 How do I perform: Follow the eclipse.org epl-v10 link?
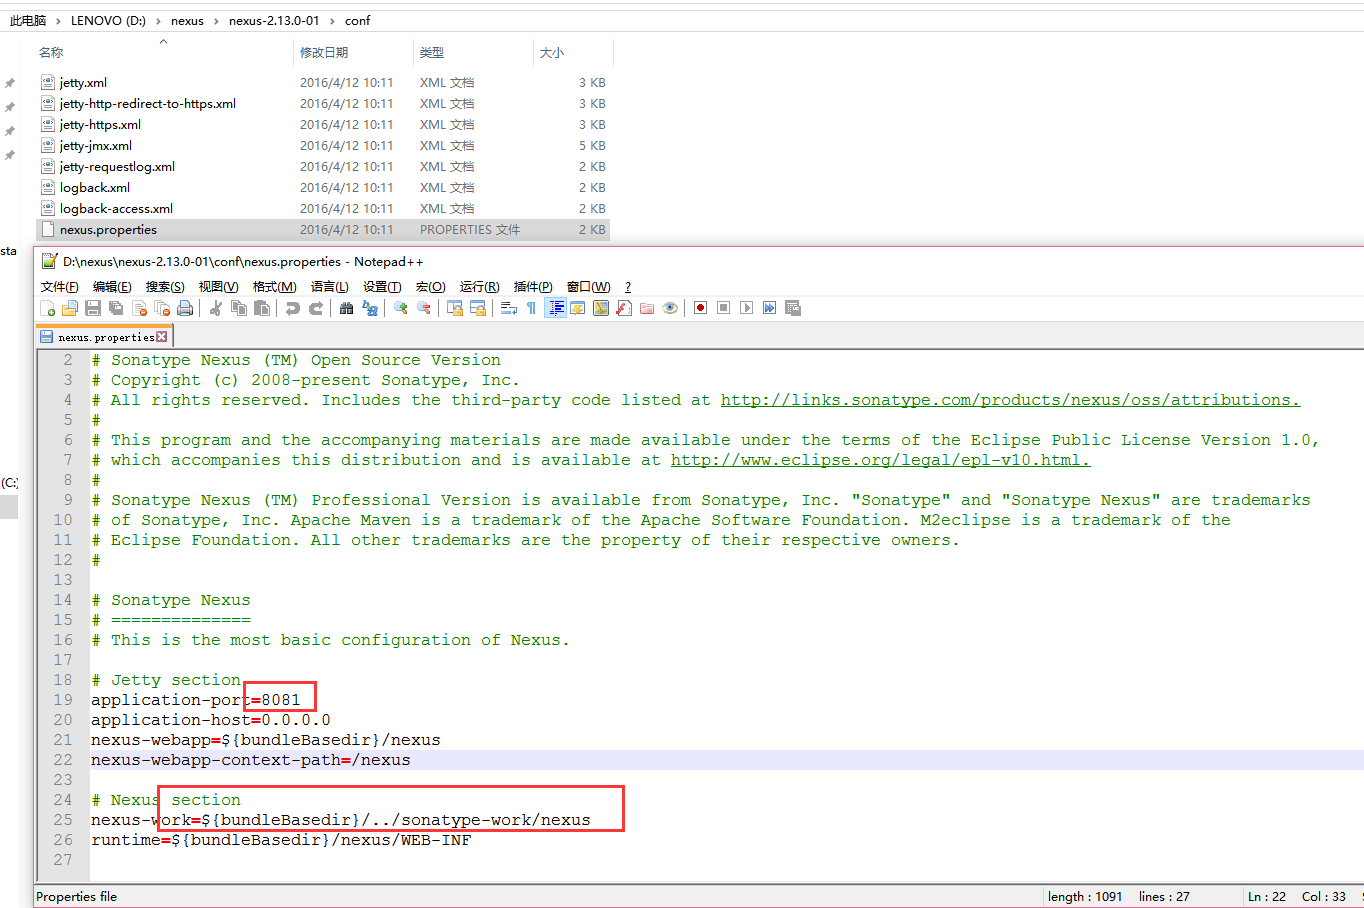click(880, 460)
